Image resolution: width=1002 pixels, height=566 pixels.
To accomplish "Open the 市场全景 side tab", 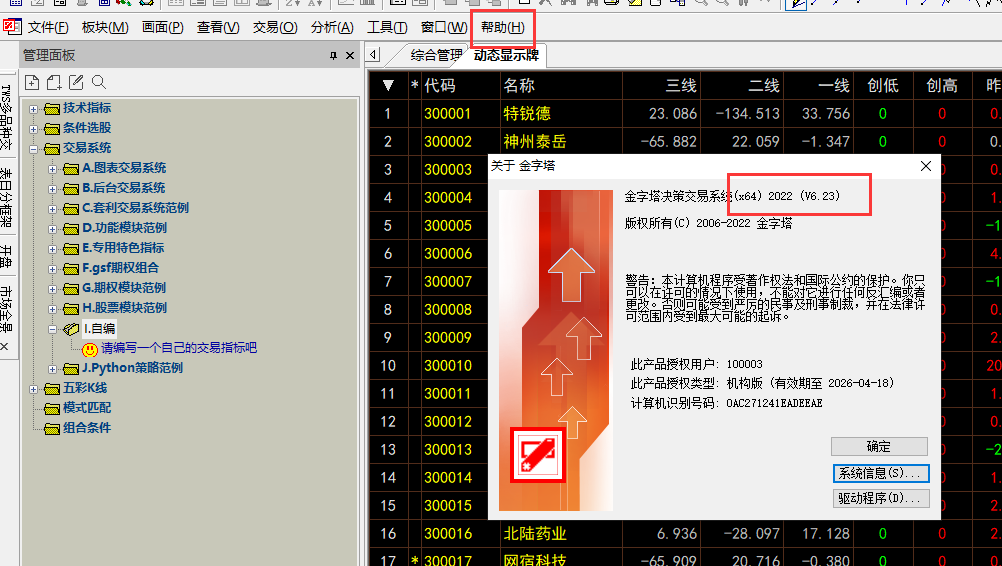I will click(6, 309).
